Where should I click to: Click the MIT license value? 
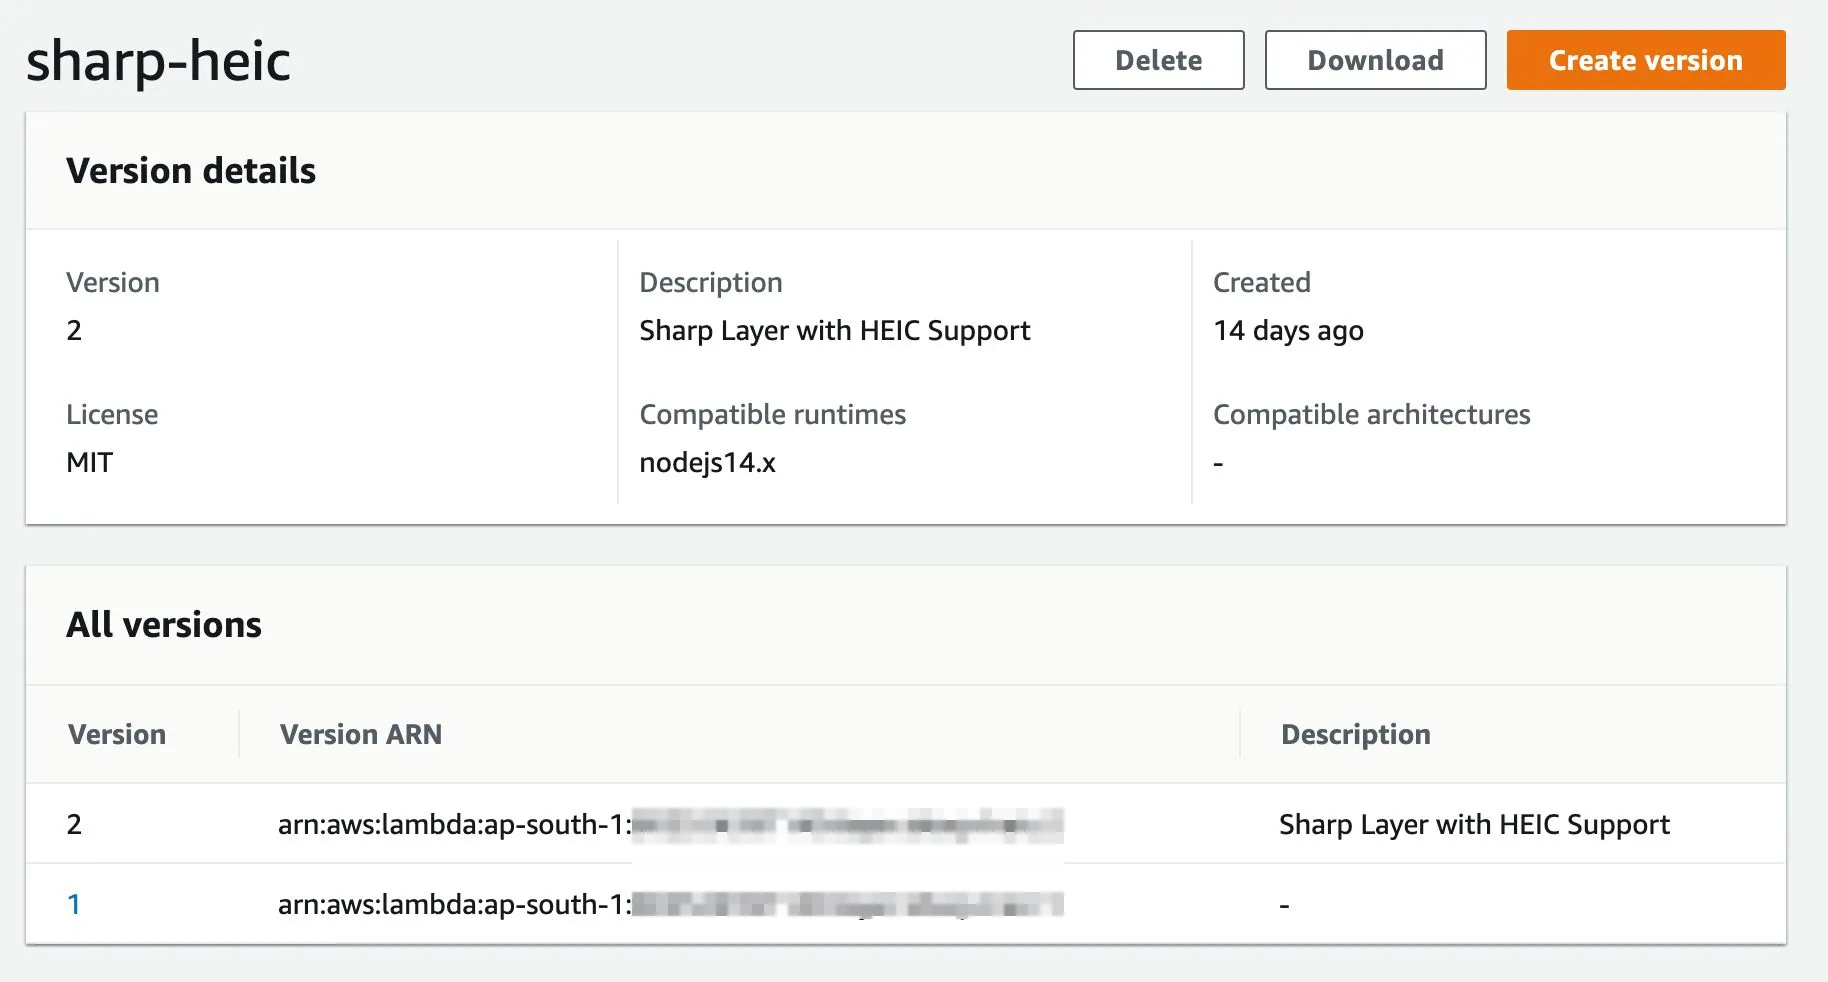[90, 462]
